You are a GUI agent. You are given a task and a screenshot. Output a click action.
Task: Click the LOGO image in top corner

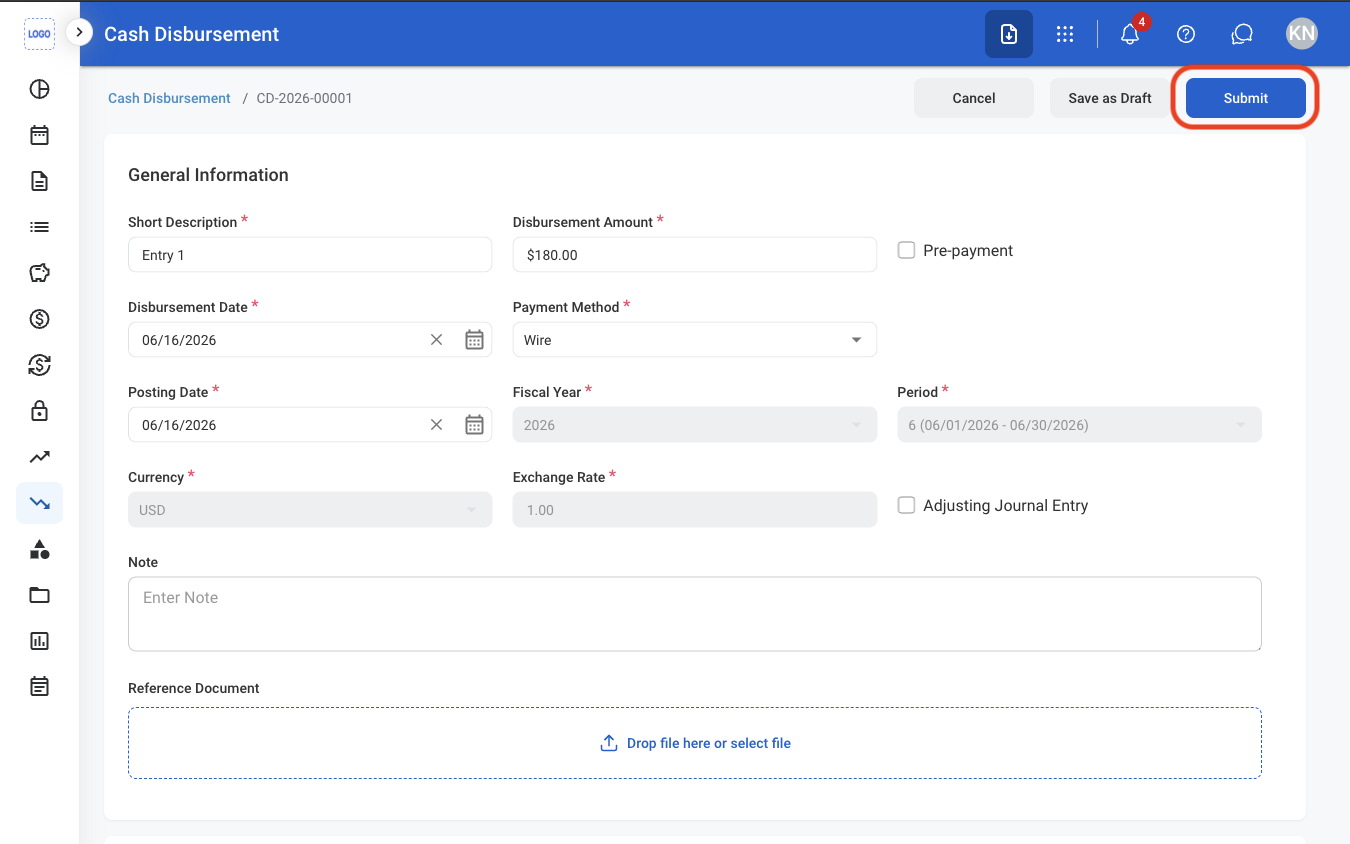coord(39,34)
